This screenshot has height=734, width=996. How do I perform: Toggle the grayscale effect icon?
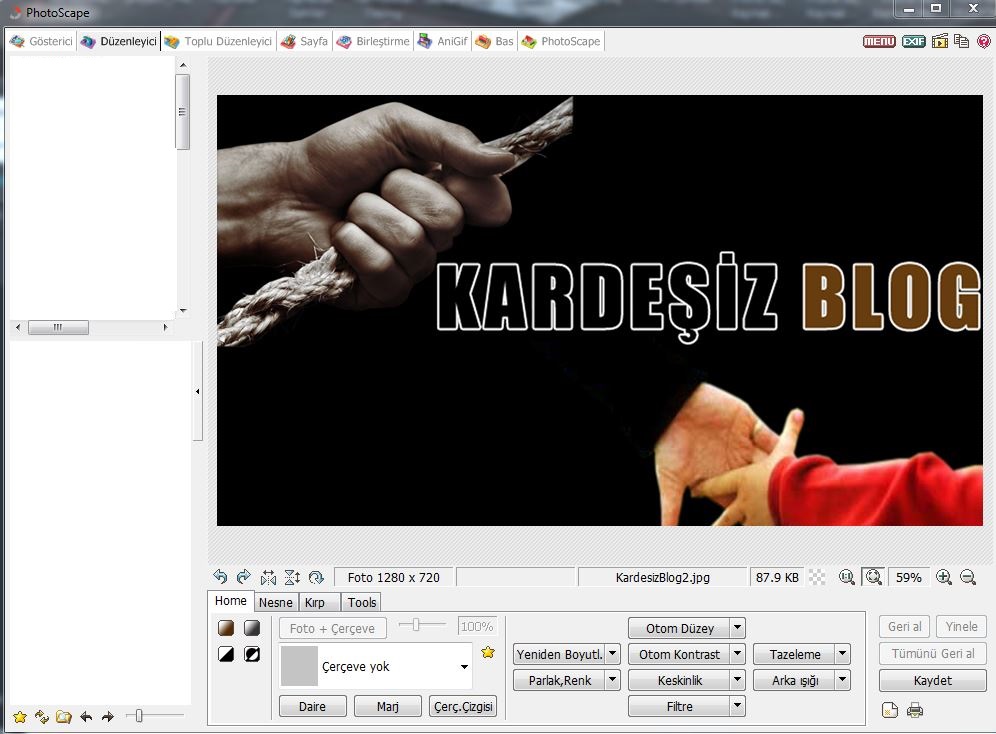click(x=252, y=628)
